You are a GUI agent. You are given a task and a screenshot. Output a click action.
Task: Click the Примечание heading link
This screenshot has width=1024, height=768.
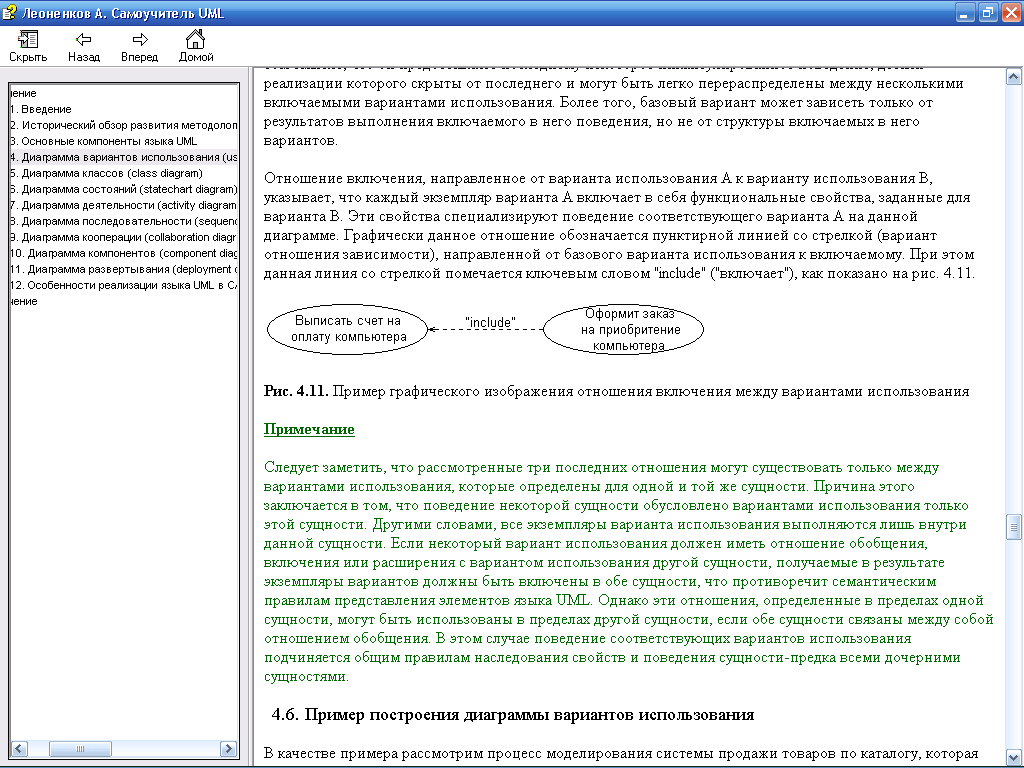tap(309, 429)
